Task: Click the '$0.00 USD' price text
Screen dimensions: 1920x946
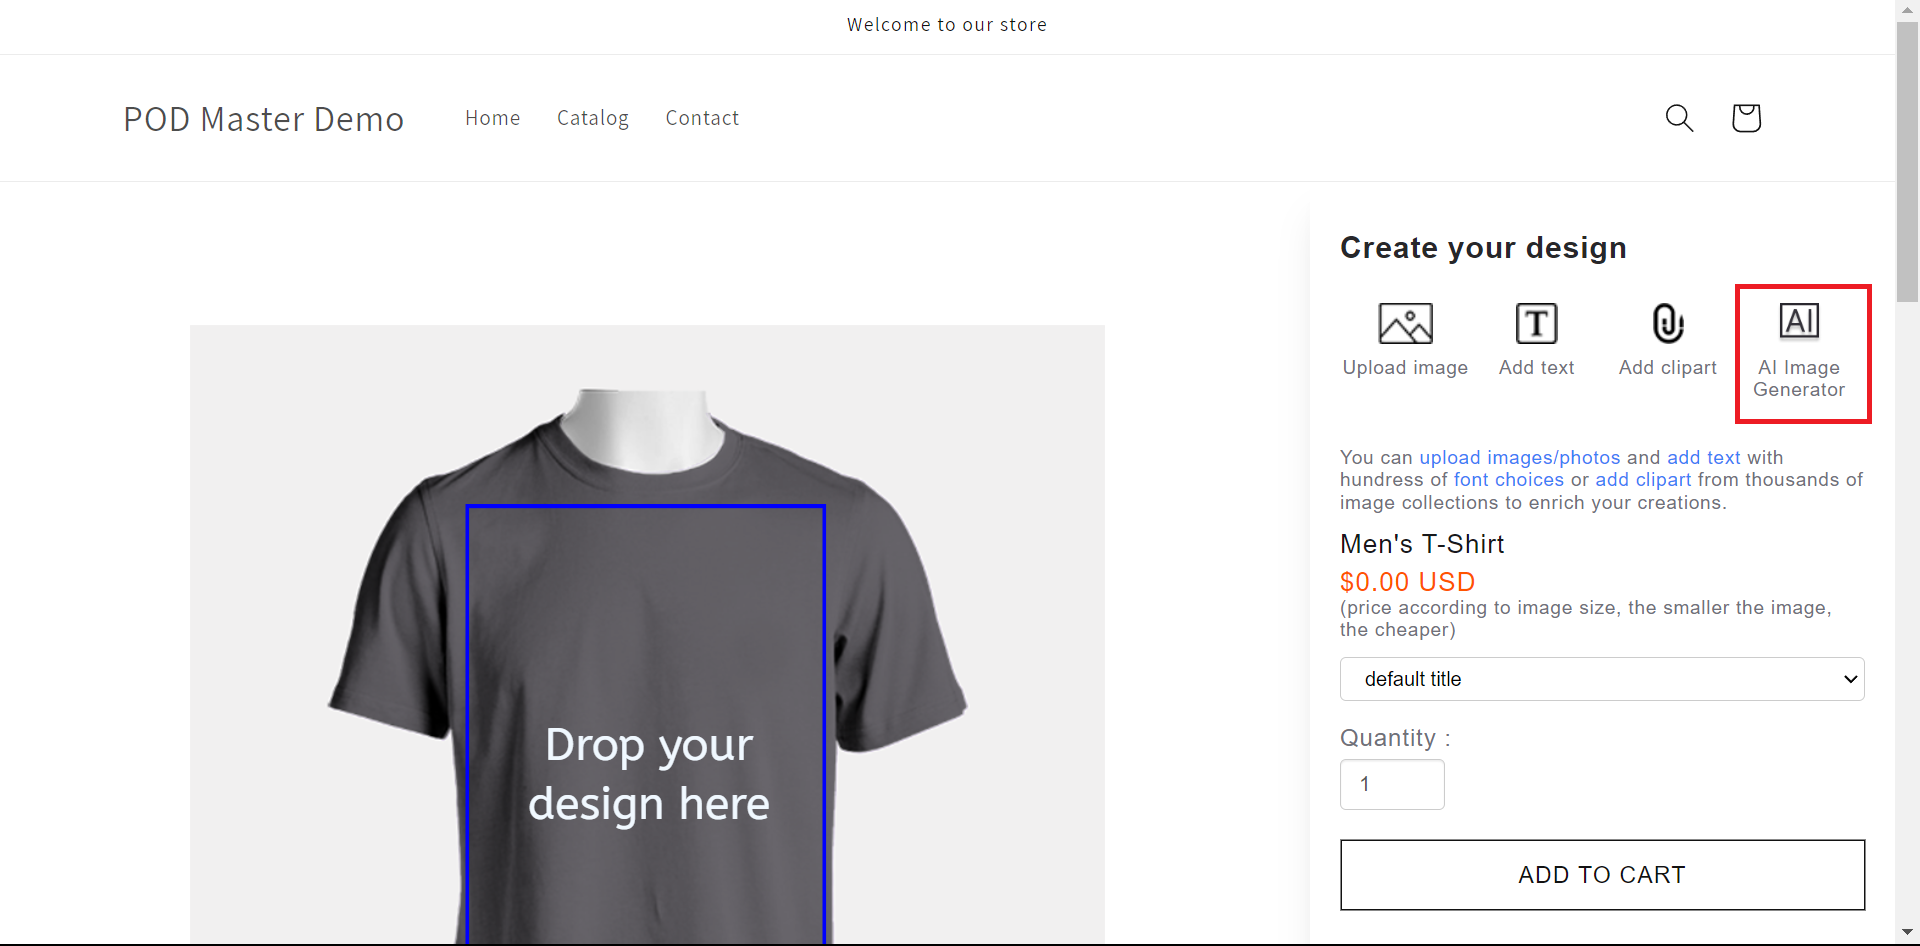Action: [1408, 582]
